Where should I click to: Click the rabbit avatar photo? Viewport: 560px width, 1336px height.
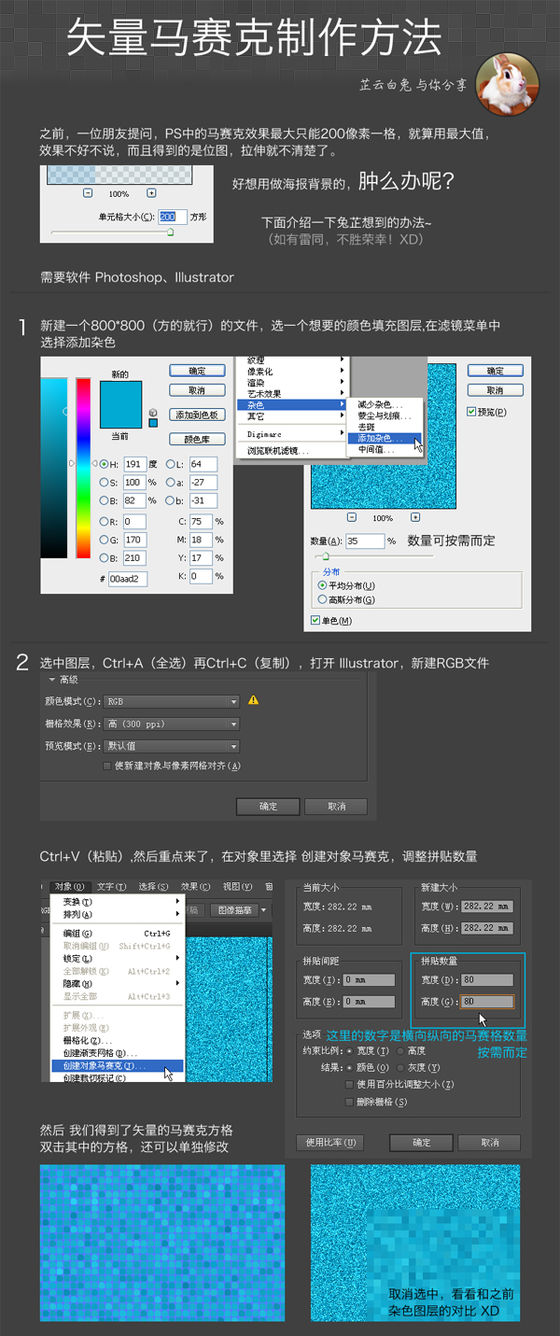click(x=507, y=85)
